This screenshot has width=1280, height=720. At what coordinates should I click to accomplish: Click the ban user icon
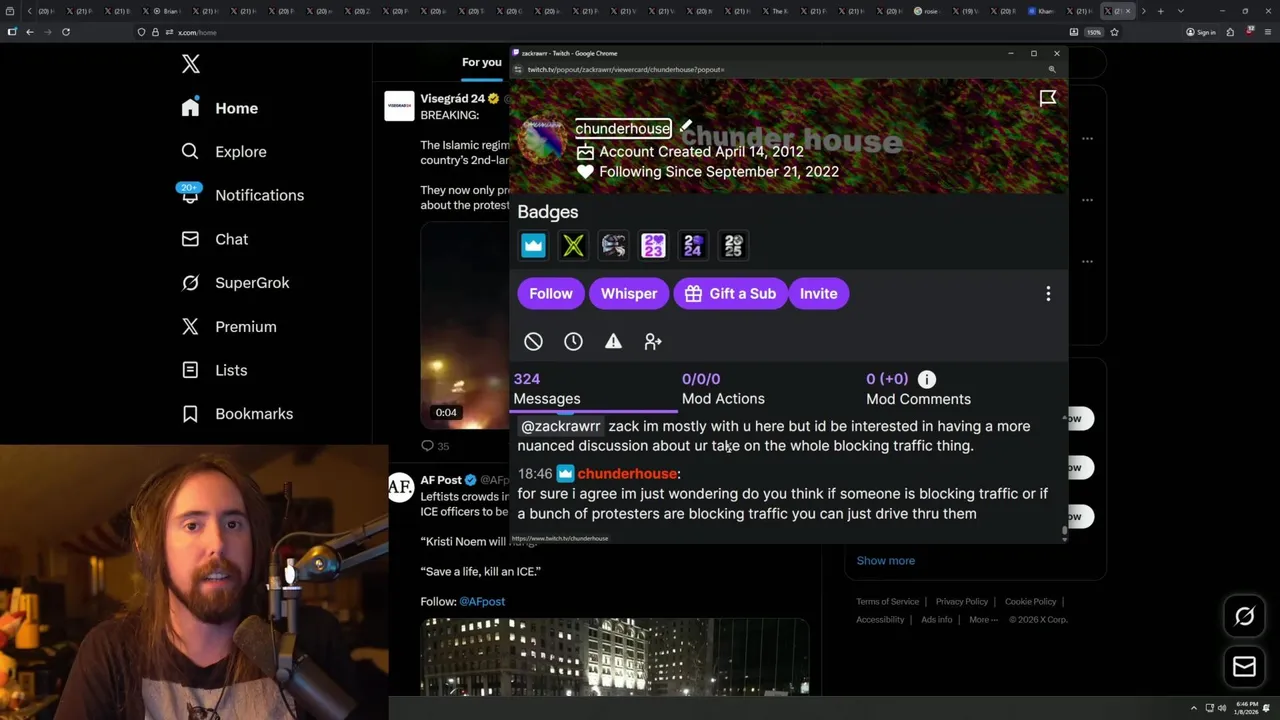point(533,341)
